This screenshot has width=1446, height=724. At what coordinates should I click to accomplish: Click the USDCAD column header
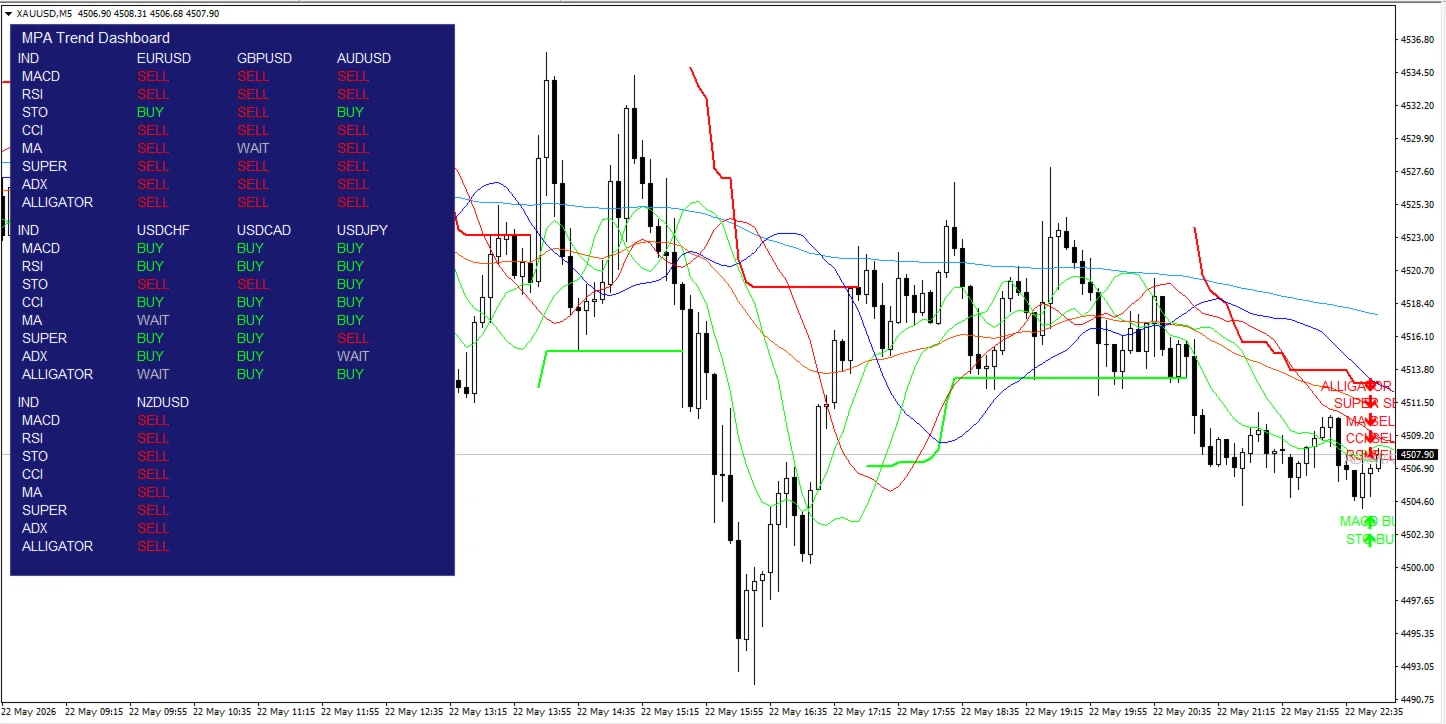click(264, 230)
